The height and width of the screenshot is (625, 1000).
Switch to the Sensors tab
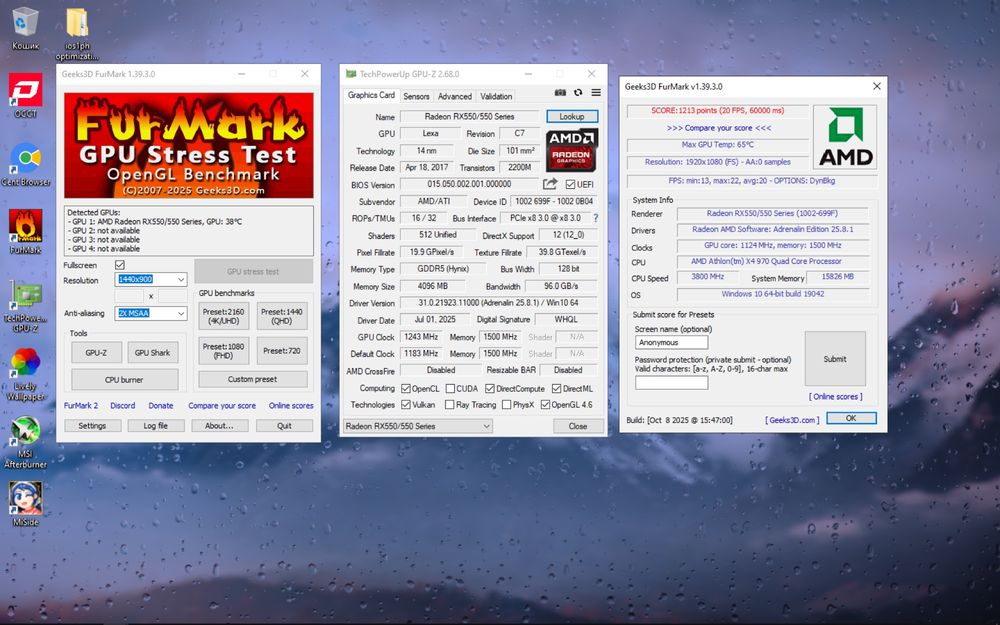click(x=416, y=96)
